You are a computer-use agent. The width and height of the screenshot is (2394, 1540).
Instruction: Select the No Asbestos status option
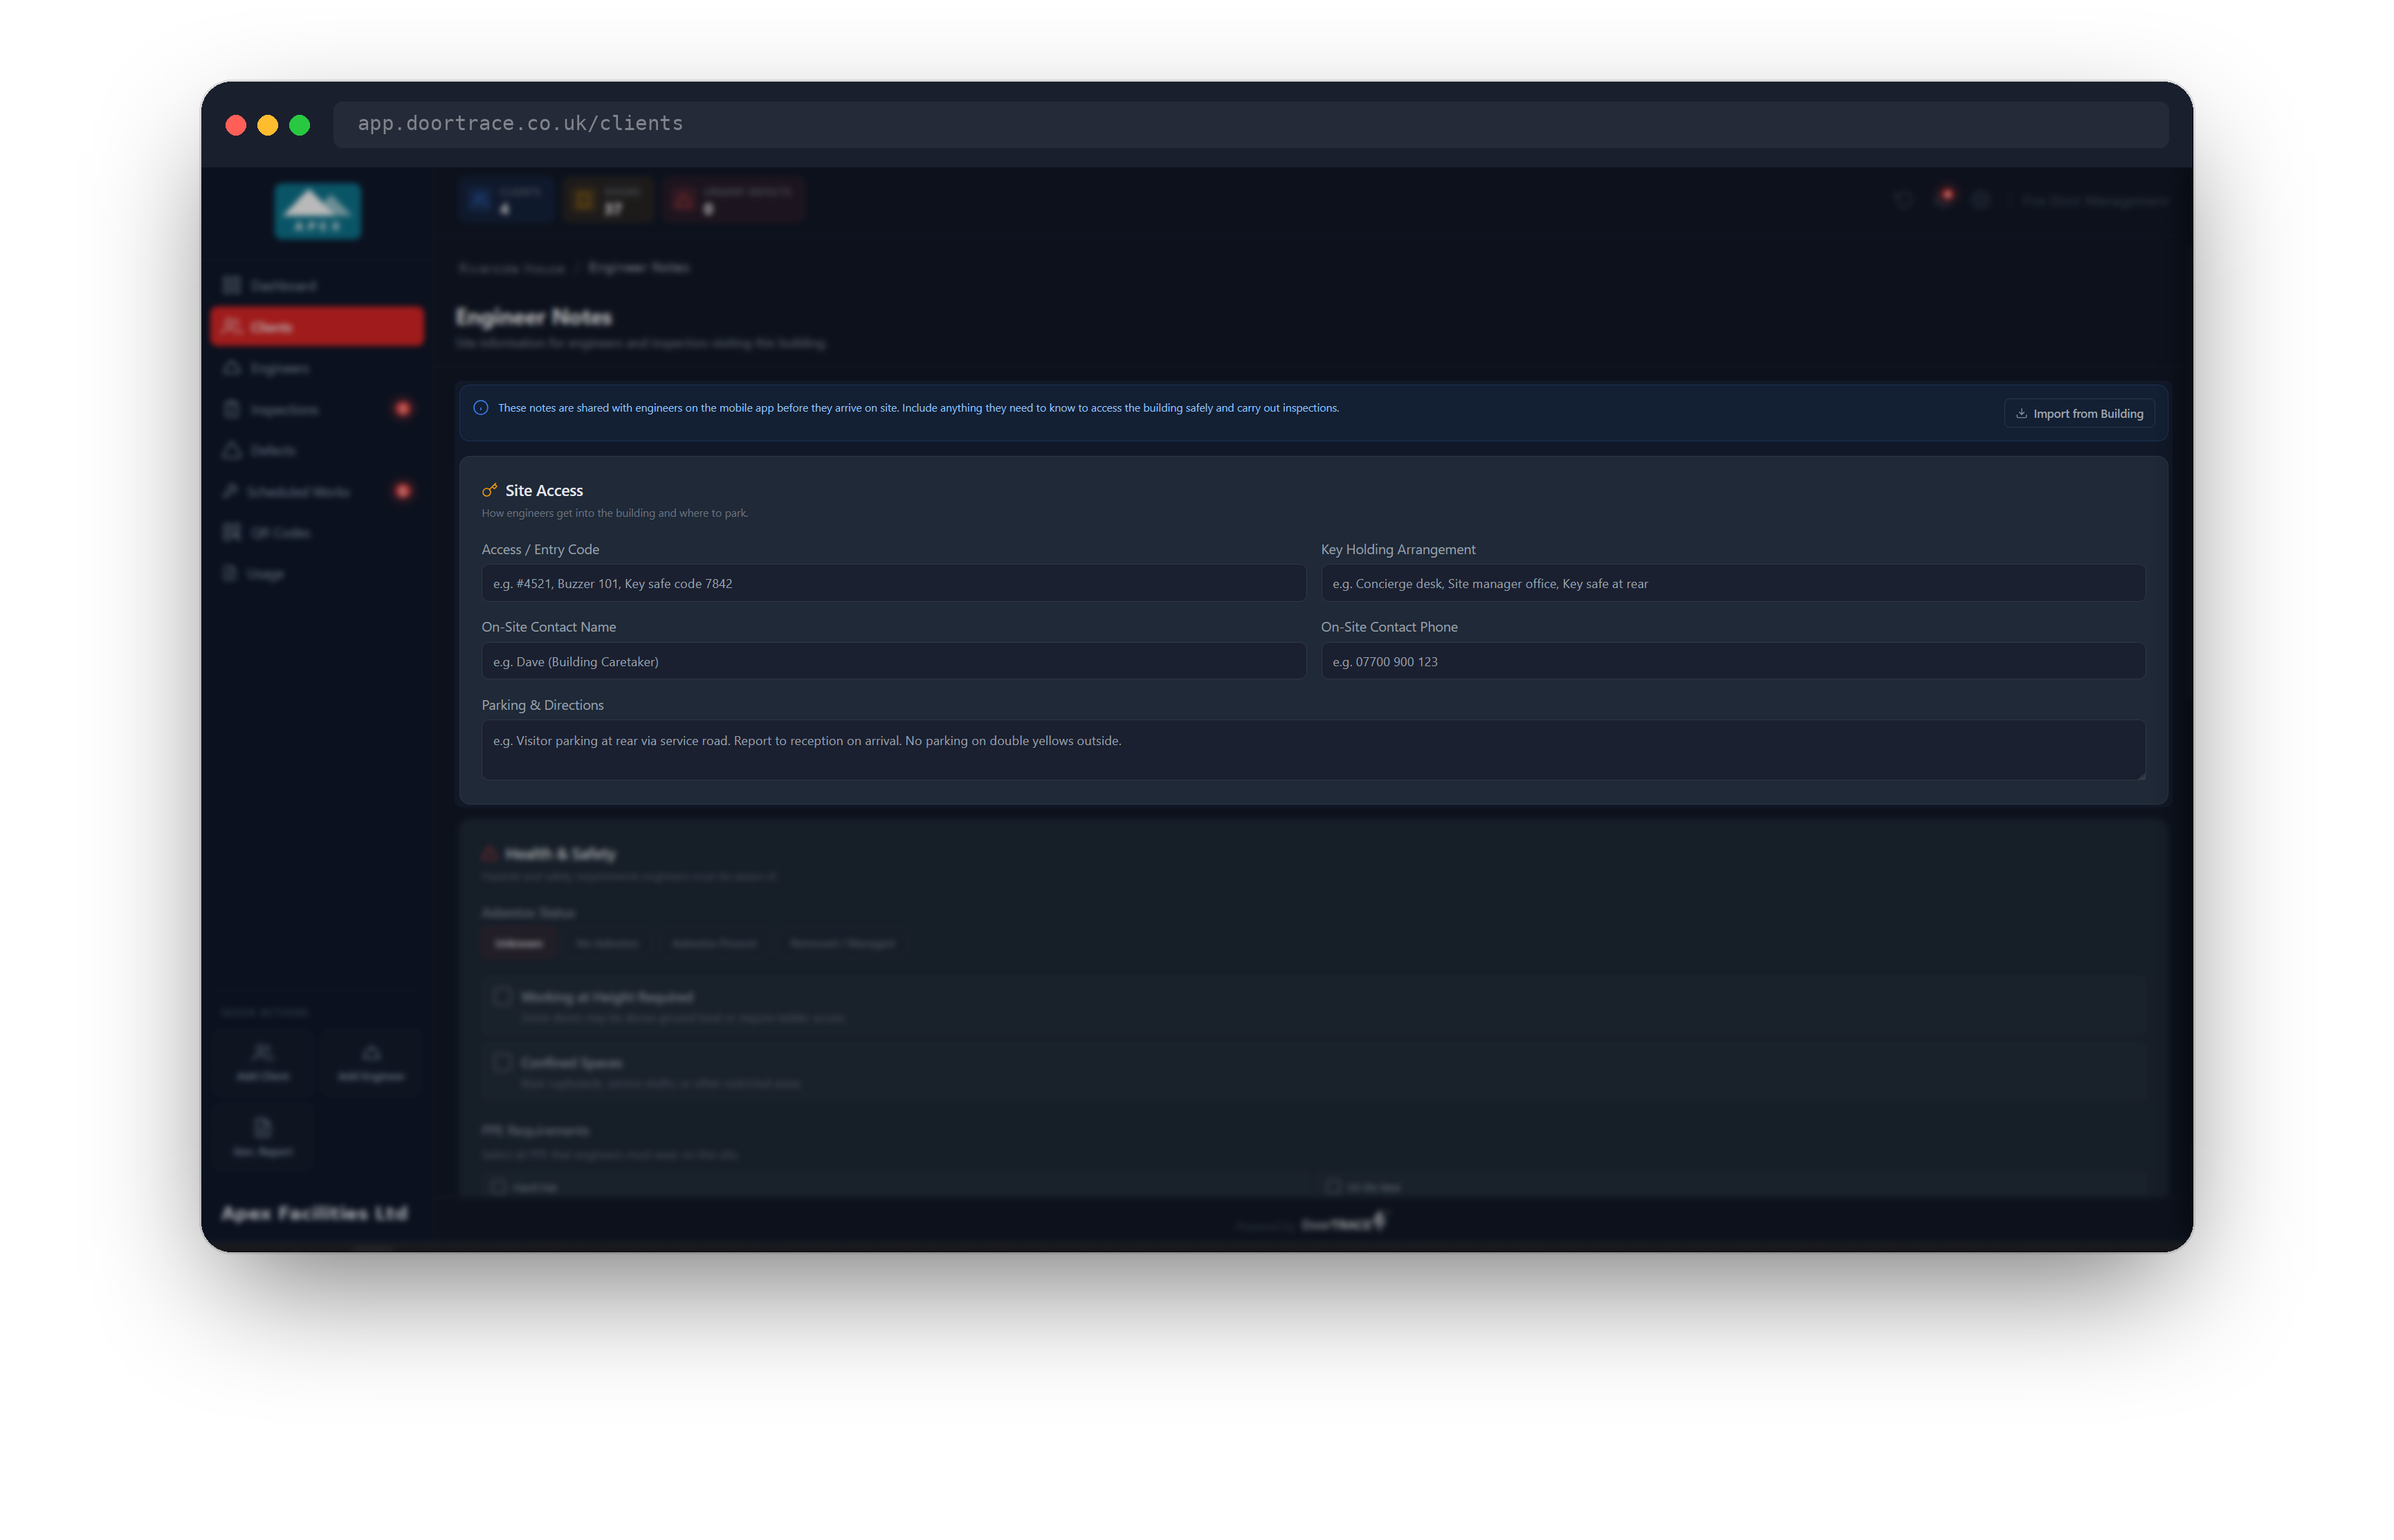[x=607, y=944]
